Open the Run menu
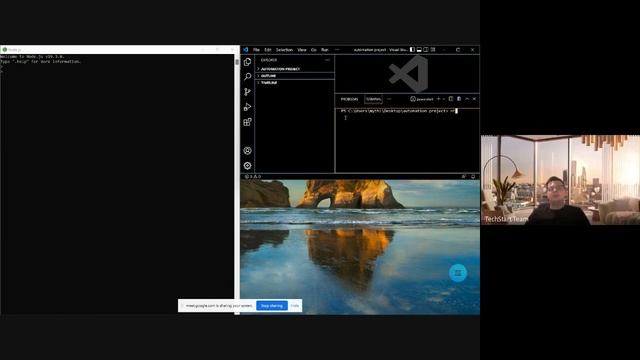This screenshot has width=640, height=360. (x=325, y=50)
